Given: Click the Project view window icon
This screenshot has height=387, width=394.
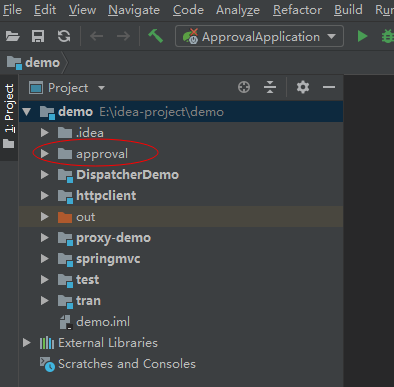Looking at the screenshot, I should coord(36,88).
